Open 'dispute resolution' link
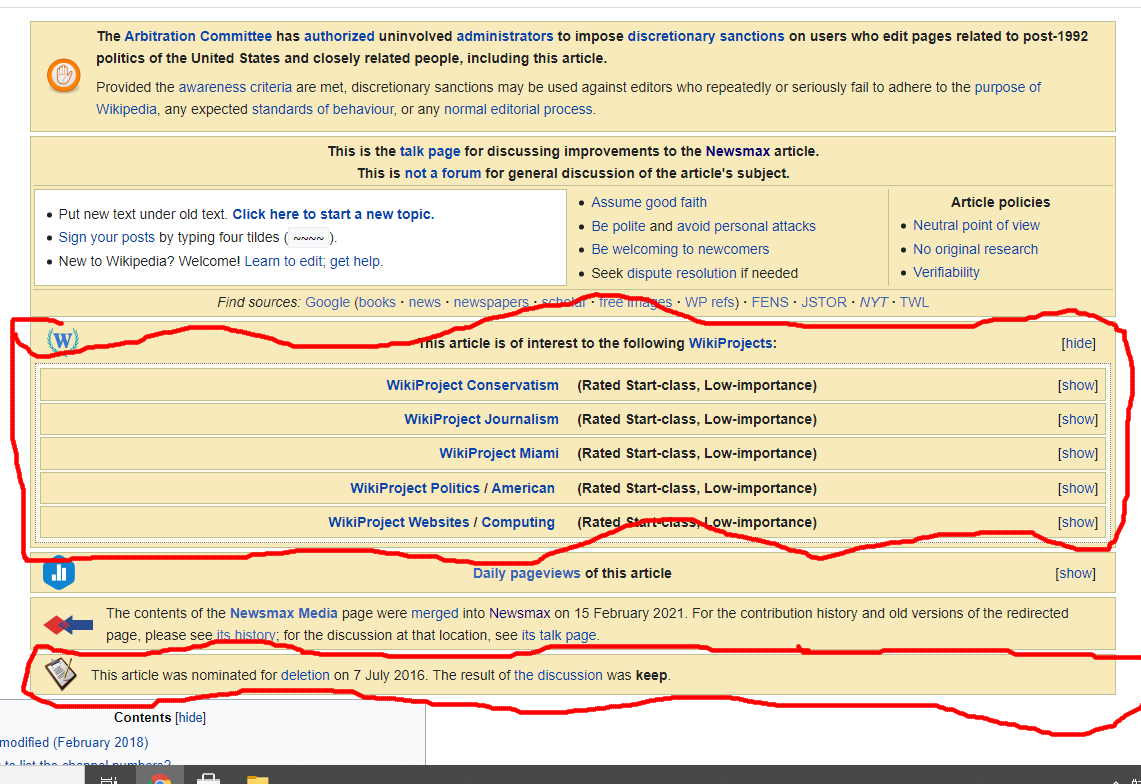1141x784 pixels. (682, 273)
